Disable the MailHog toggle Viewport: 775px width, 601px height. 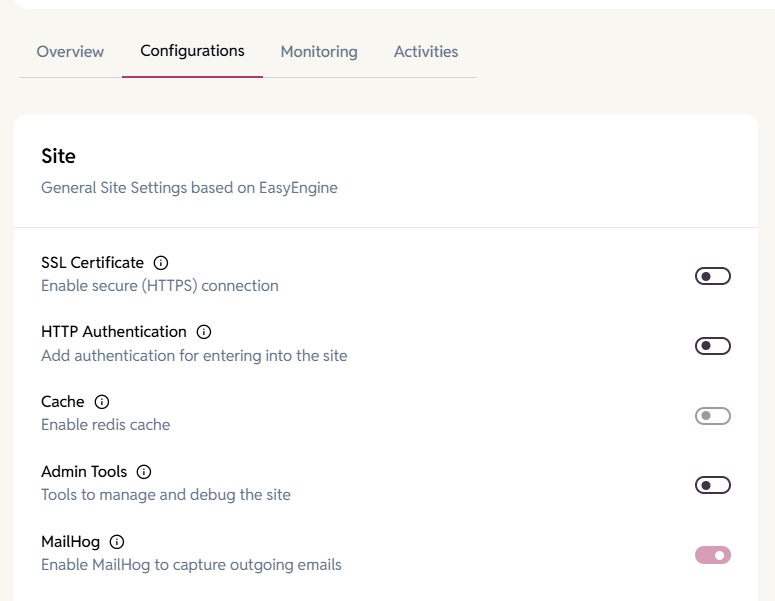[713, 555]
